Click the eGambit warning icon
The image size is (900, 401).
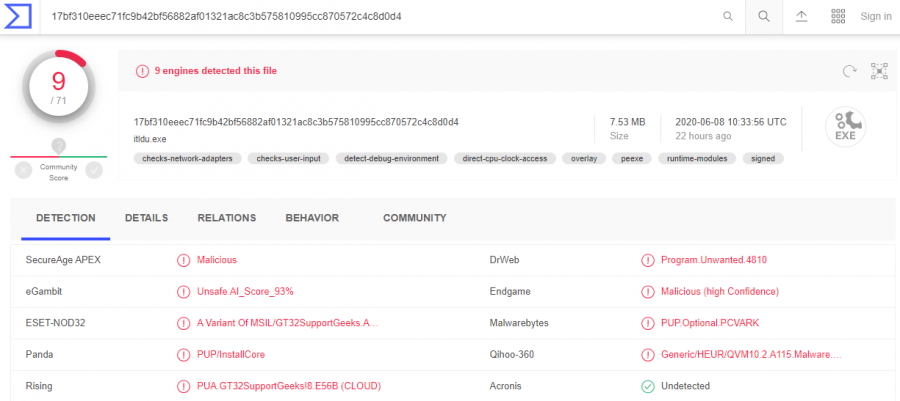183,292
